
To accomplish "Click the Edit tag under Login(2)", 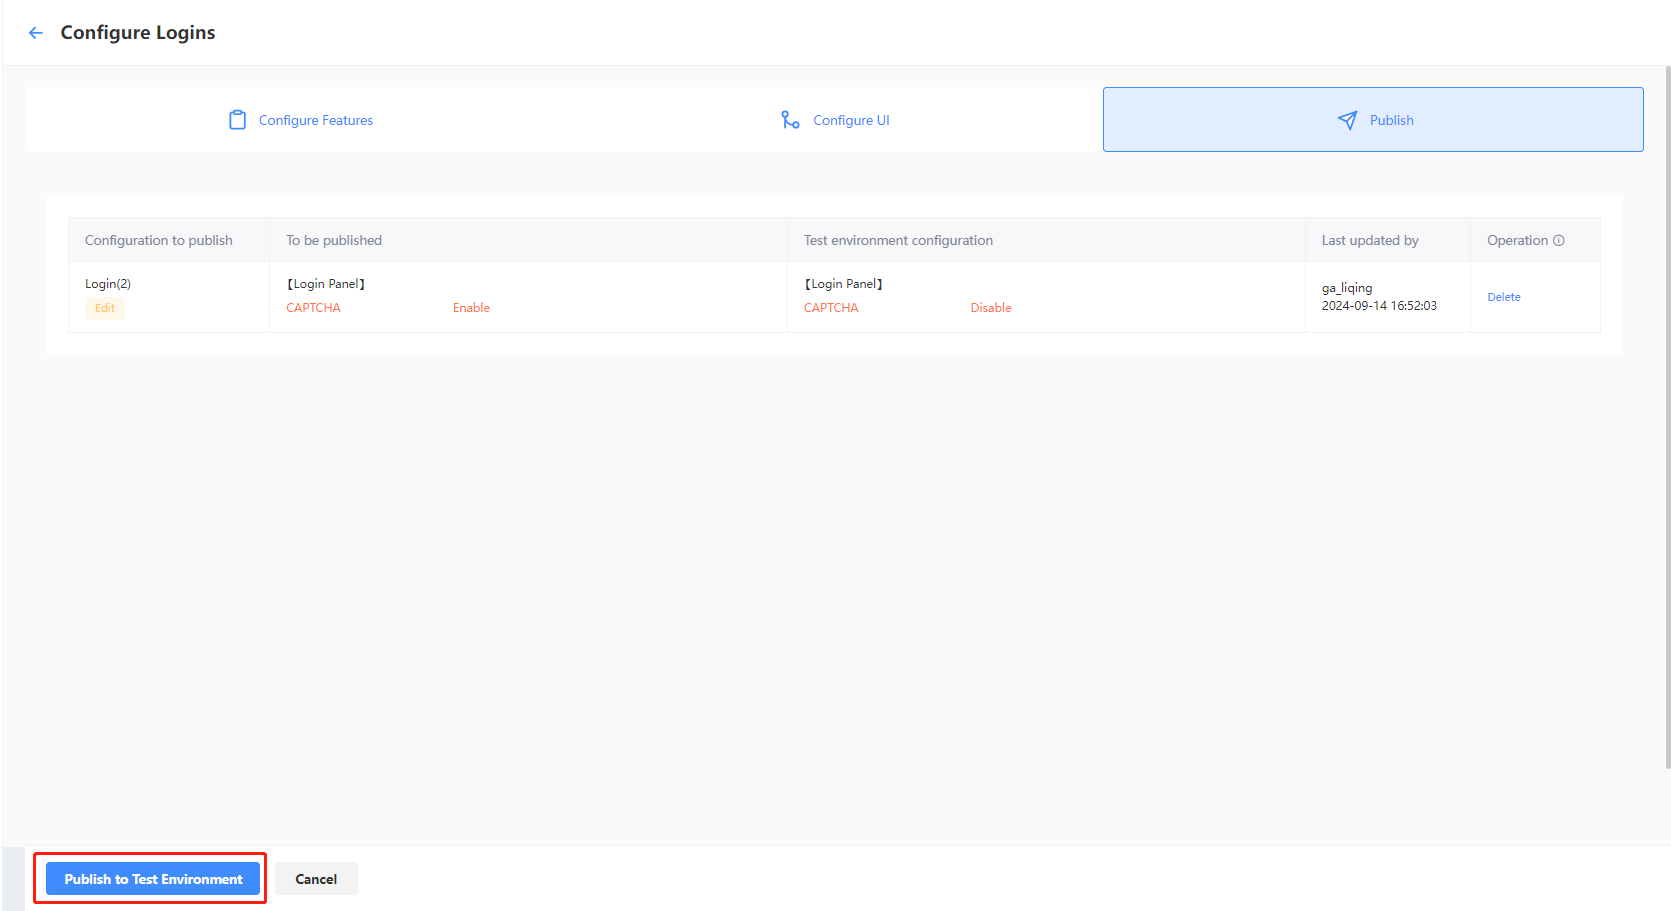I will coord(105,309).
